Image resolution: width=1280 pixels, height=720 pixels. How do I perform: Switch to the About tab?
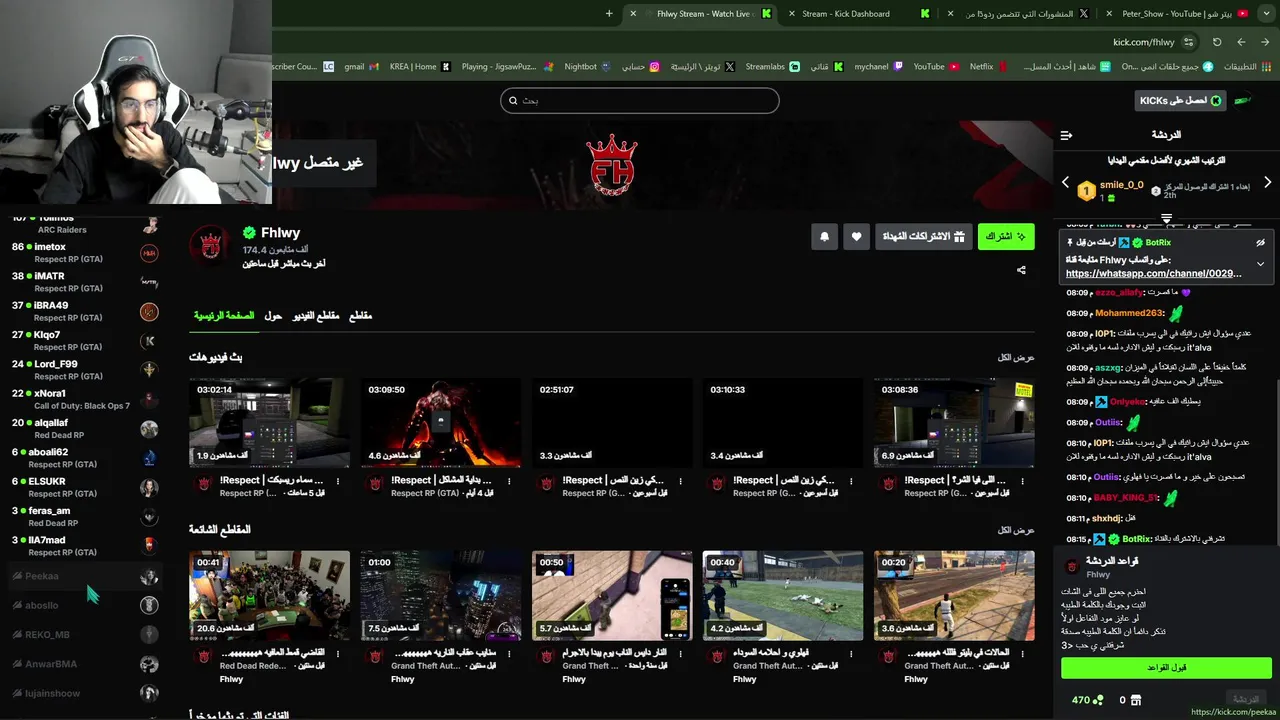click(x=273, y=316)
